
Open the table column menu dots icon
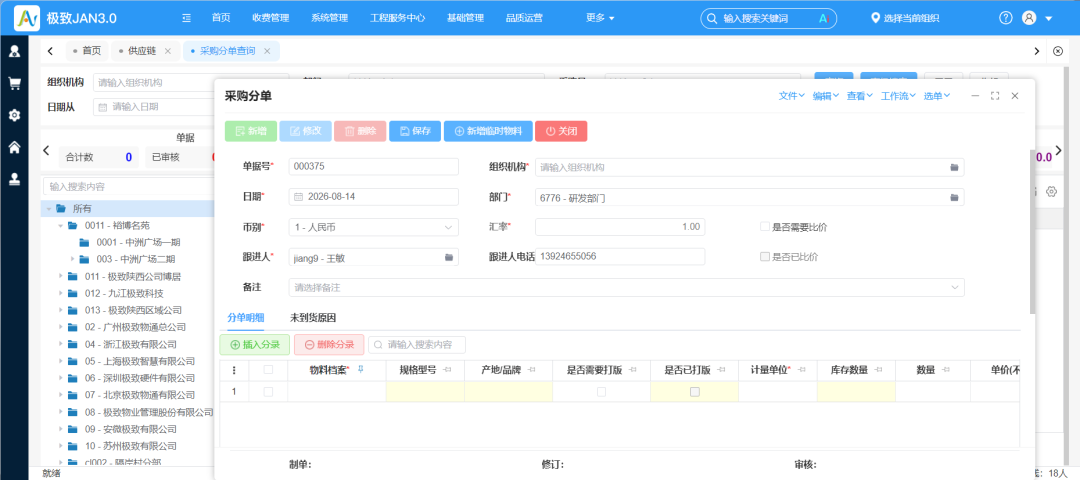pyautogui.click(x=233, y=371)
